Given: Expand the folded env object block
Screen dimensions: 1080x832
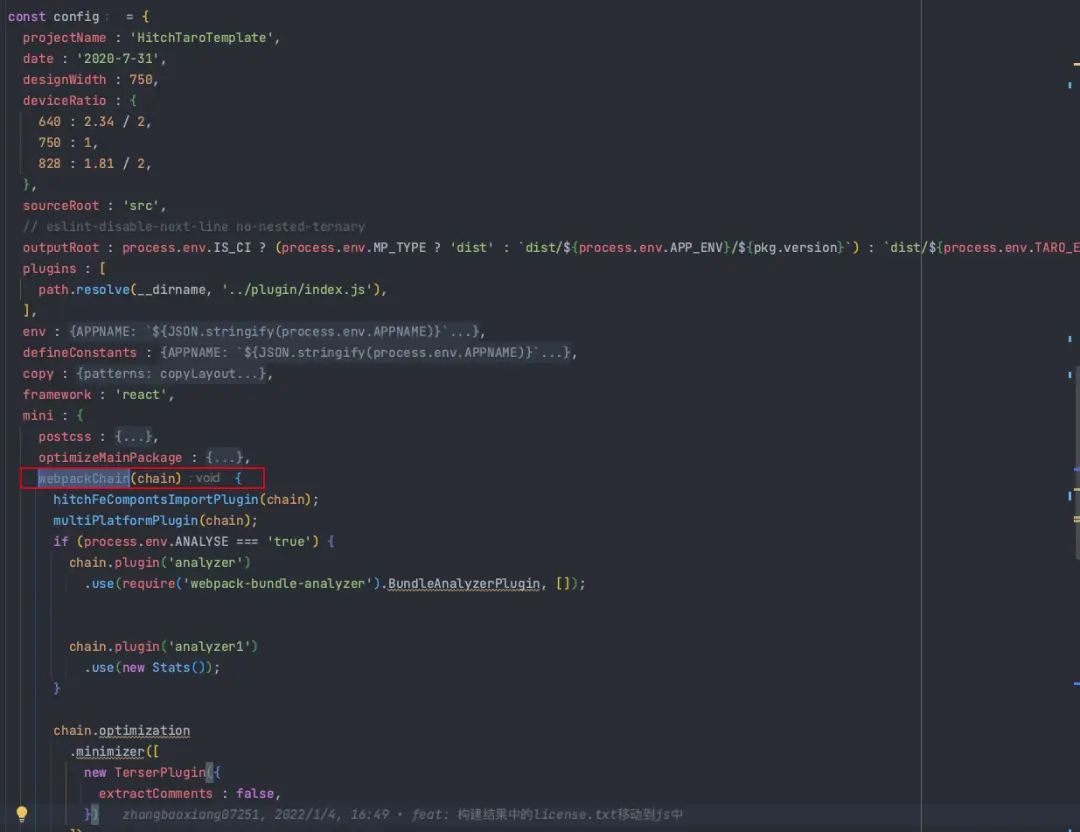Looking at the screenshot, I should click(x=274, y=331).
